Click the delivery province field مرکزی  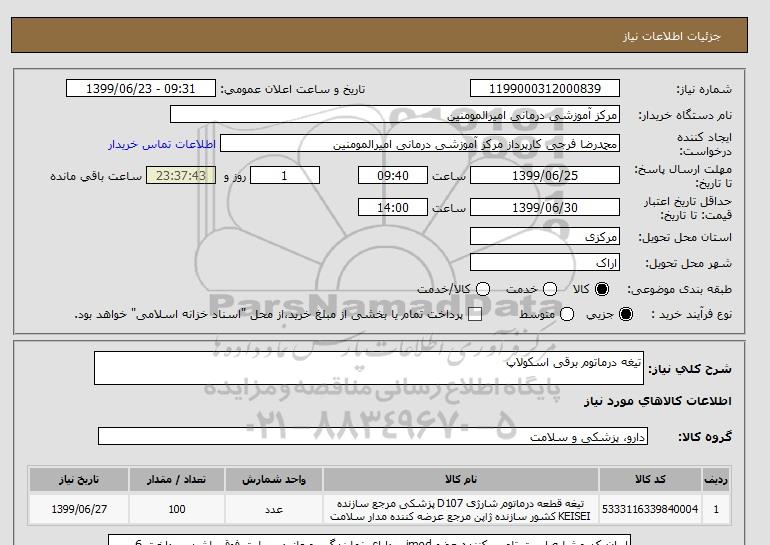545,237
